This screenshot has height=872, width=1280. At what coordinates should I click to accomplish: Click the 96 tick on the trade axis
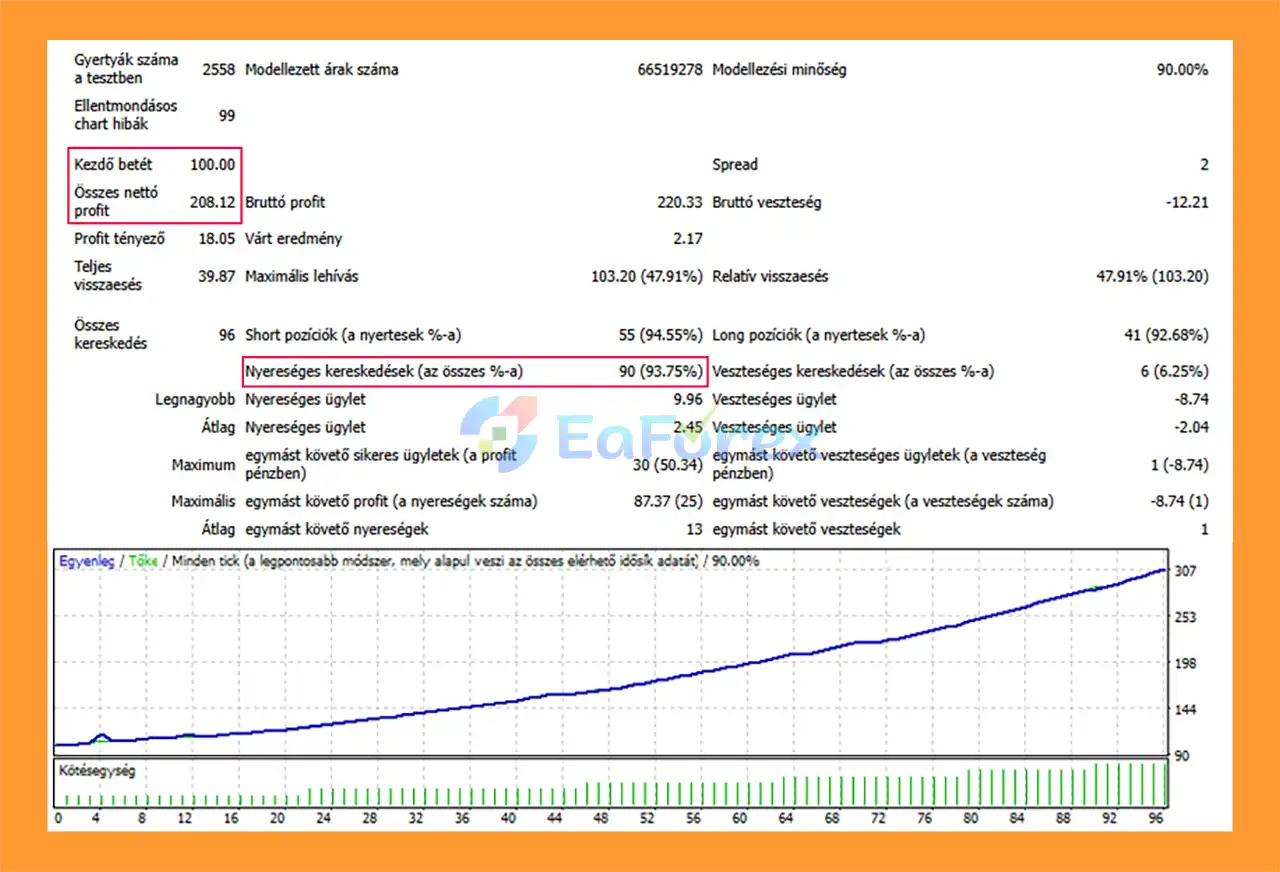[1155, 818]
